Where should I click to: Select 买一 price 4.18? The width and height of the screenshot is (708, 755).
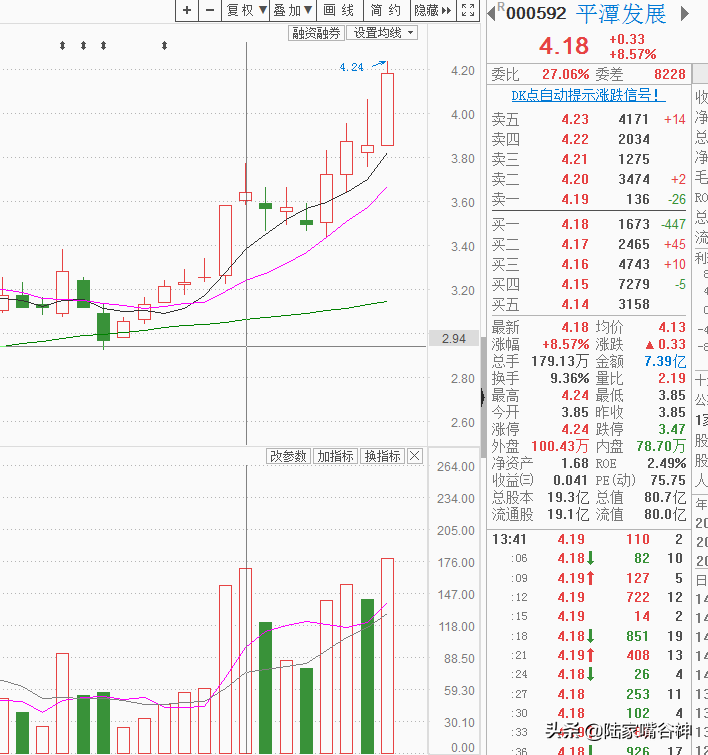[575, 224]
